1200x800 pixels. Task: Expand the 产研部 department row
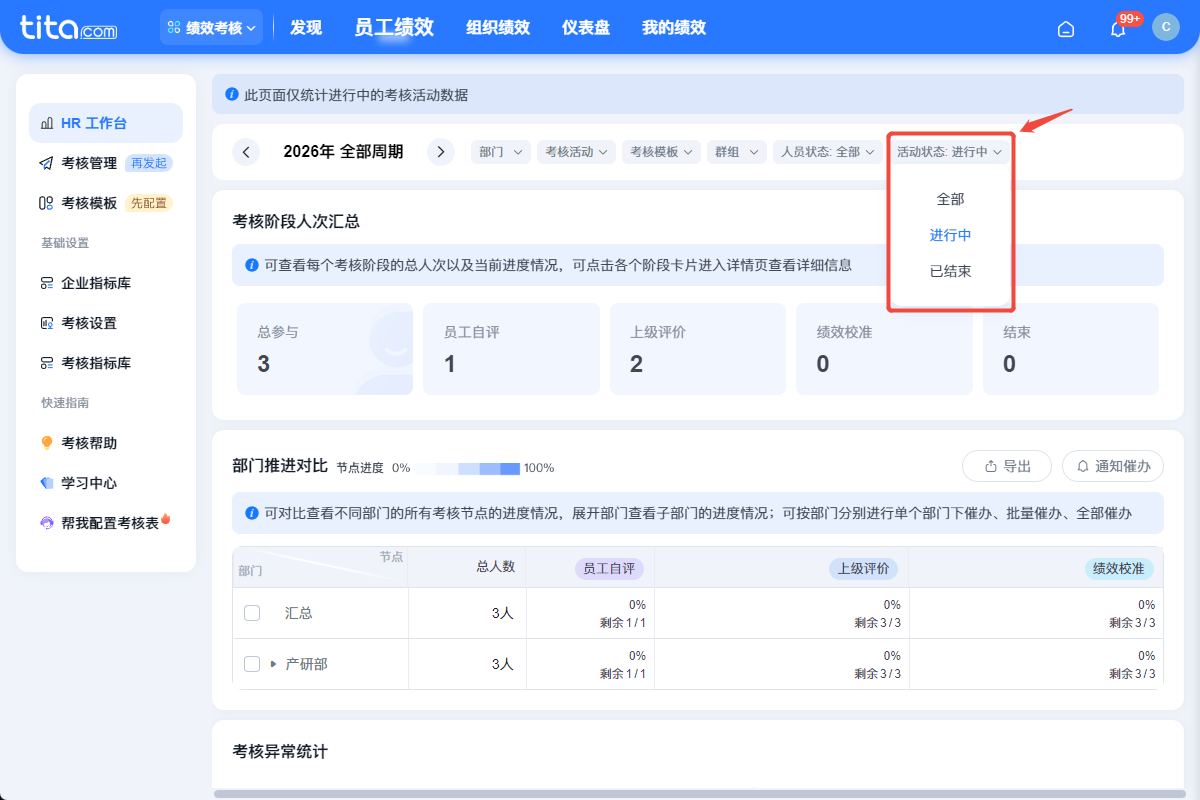273,663
